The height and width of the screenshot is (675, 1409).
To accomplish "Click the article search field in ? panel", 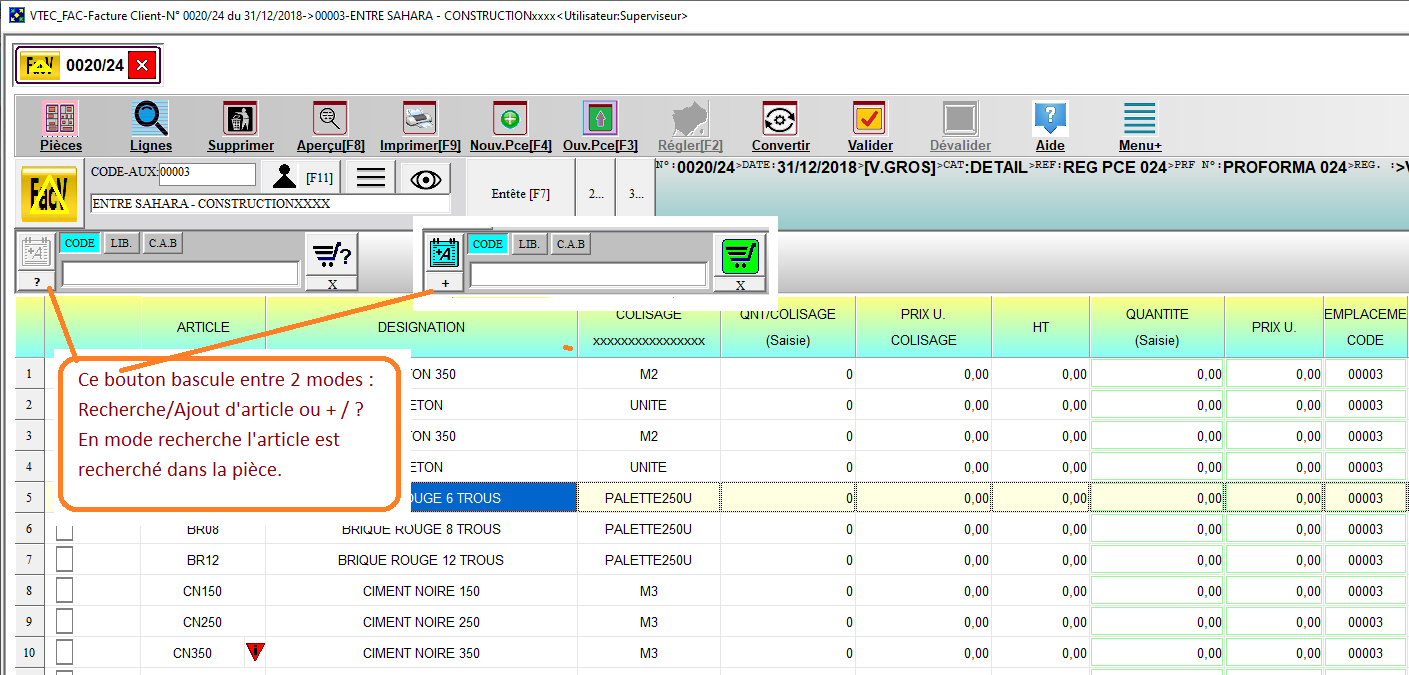I will click(180, 274).
